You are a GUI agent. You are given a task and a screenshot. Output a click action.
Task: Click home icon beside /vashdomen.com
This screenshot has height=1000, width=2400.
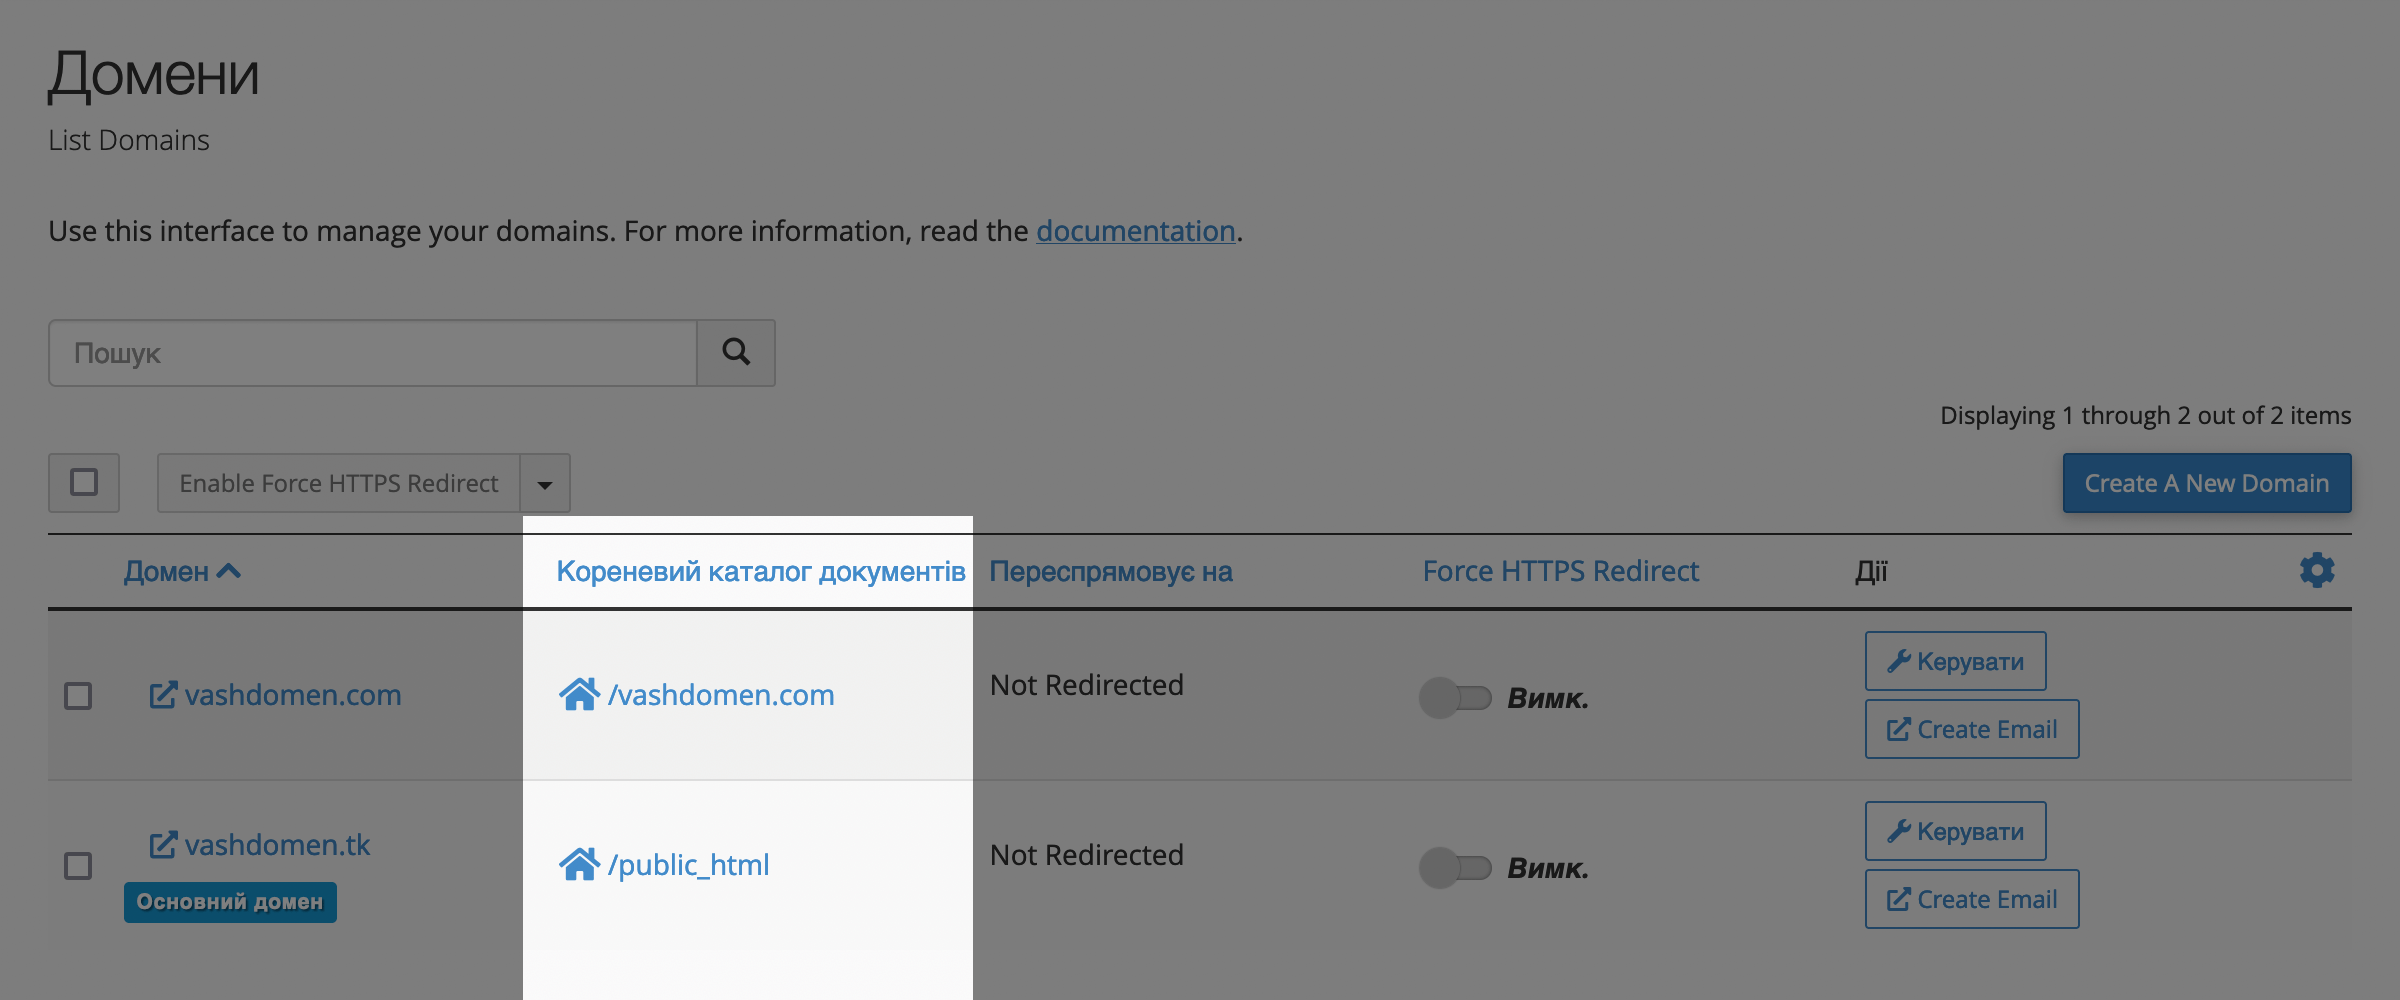pos(579,693)
